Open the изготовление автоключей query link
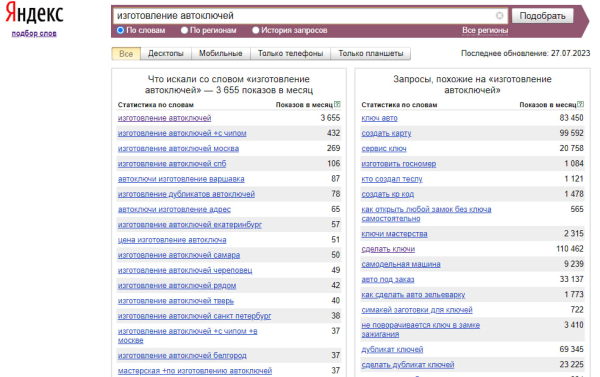This screenshot has height=377, width=600. (165, 118)
